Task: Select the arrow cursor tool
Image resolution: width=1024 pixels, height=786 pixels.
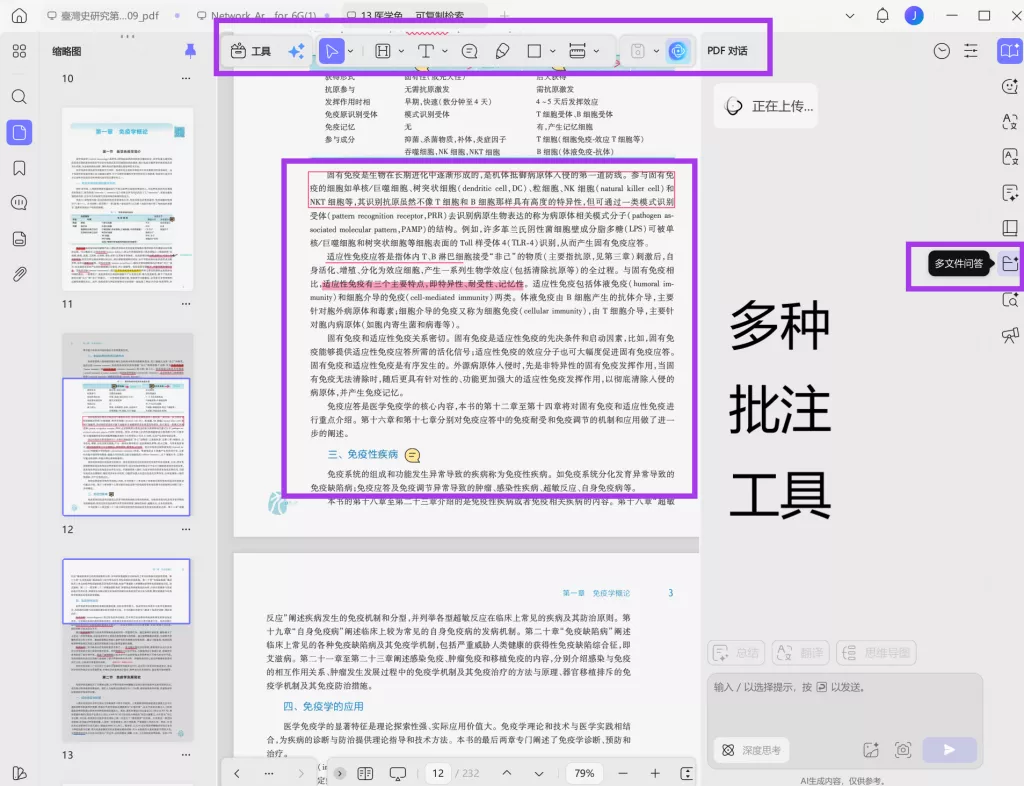Action: pos(331,51)
